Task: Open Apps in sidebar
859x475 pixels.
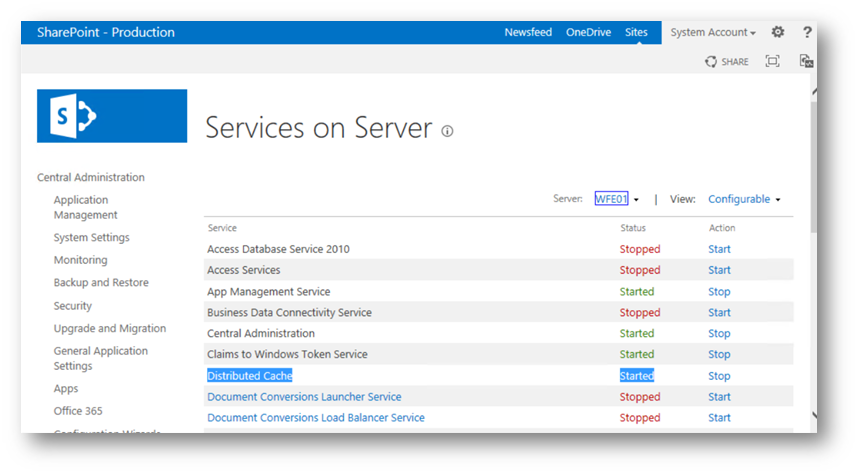Action: pos(66,388)
